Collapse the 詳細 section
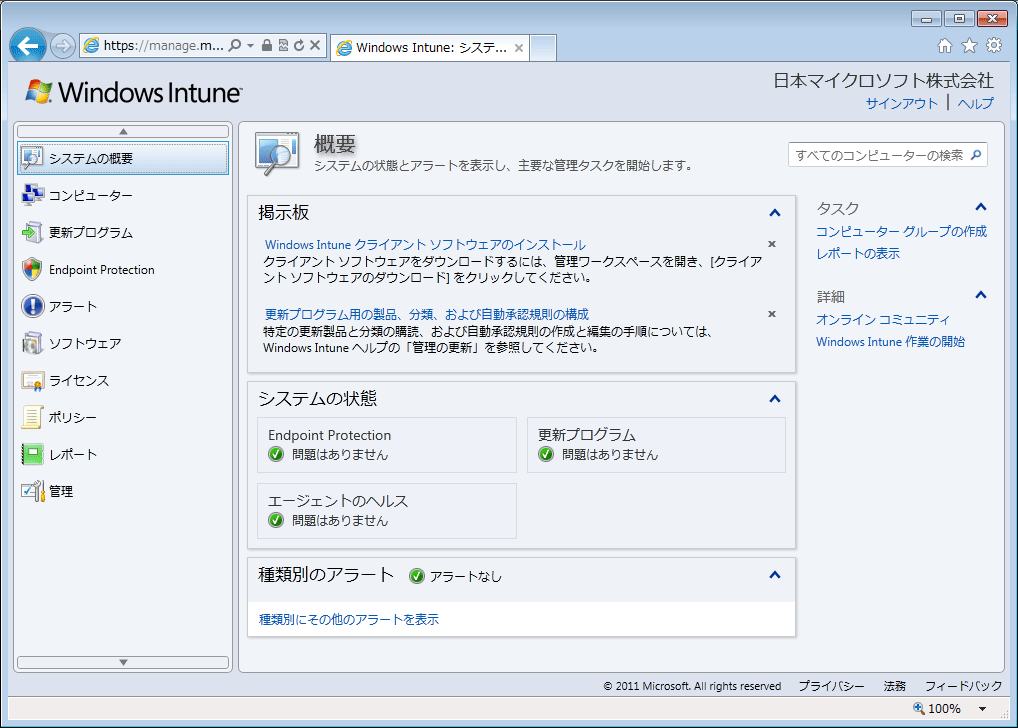The height and width of the screenshot is (728, 1018). click(981, 295)
